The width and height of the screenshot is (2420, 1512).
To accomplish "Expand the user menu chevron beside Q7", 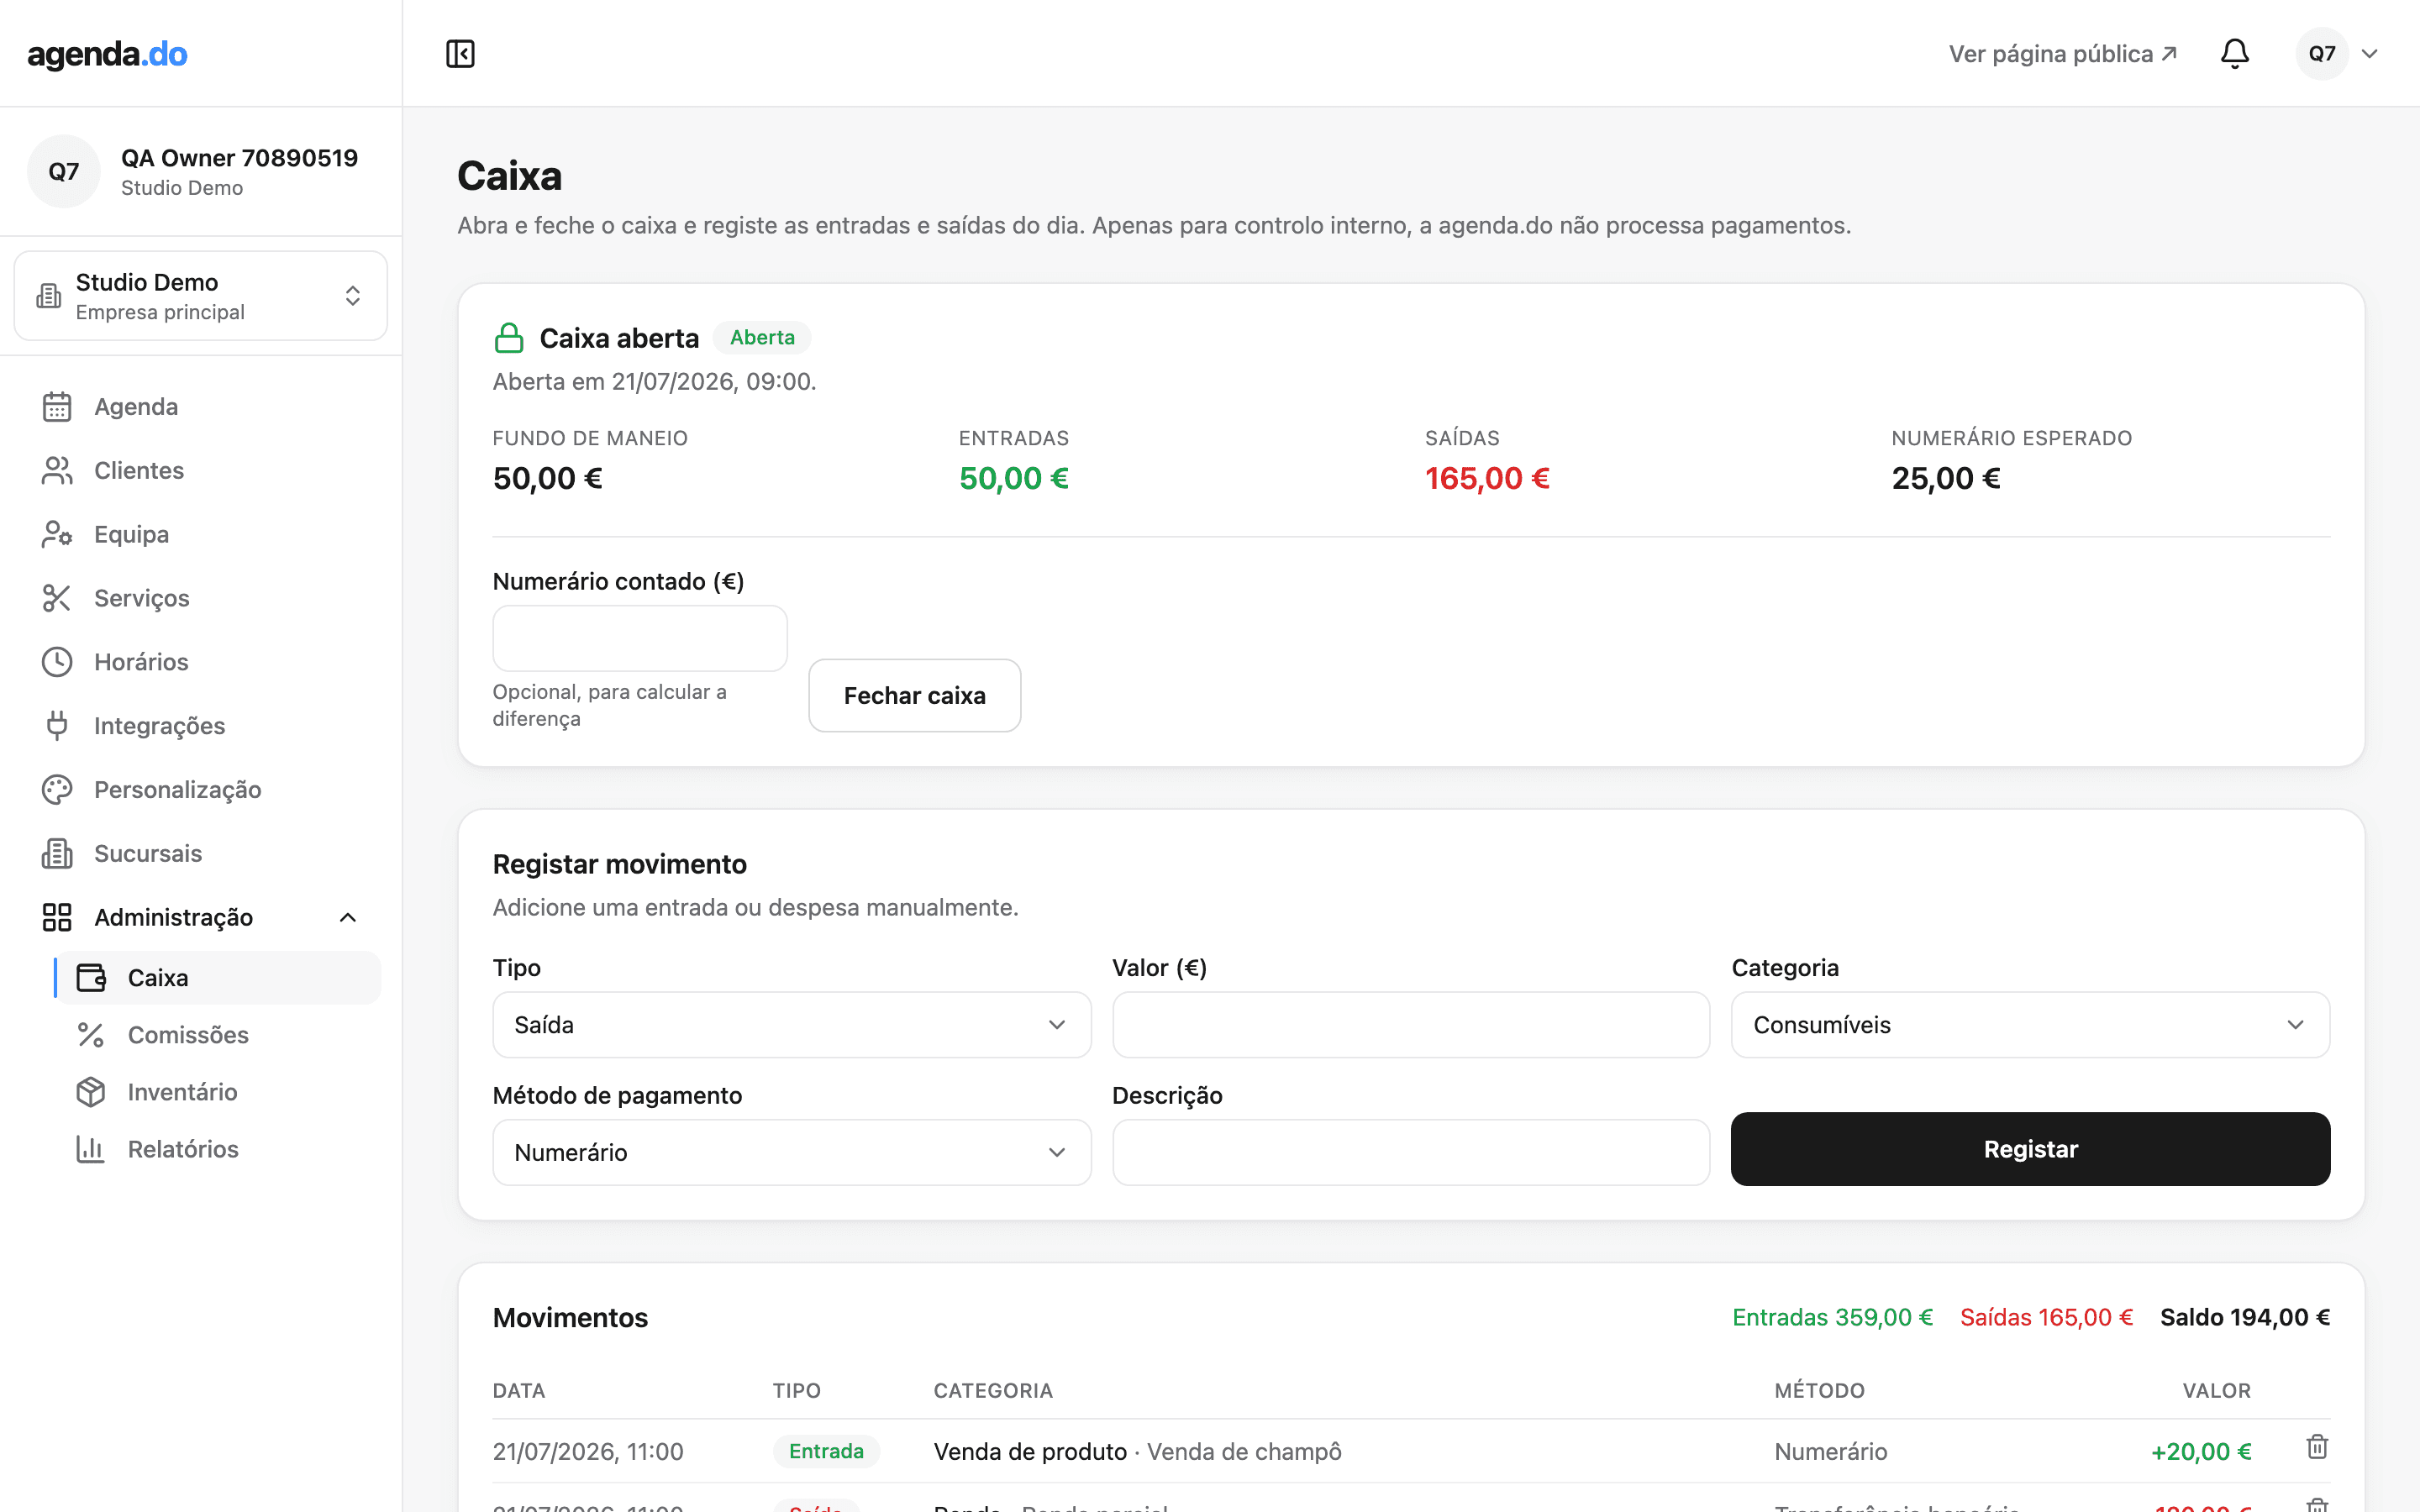I will pos(2369,54).
